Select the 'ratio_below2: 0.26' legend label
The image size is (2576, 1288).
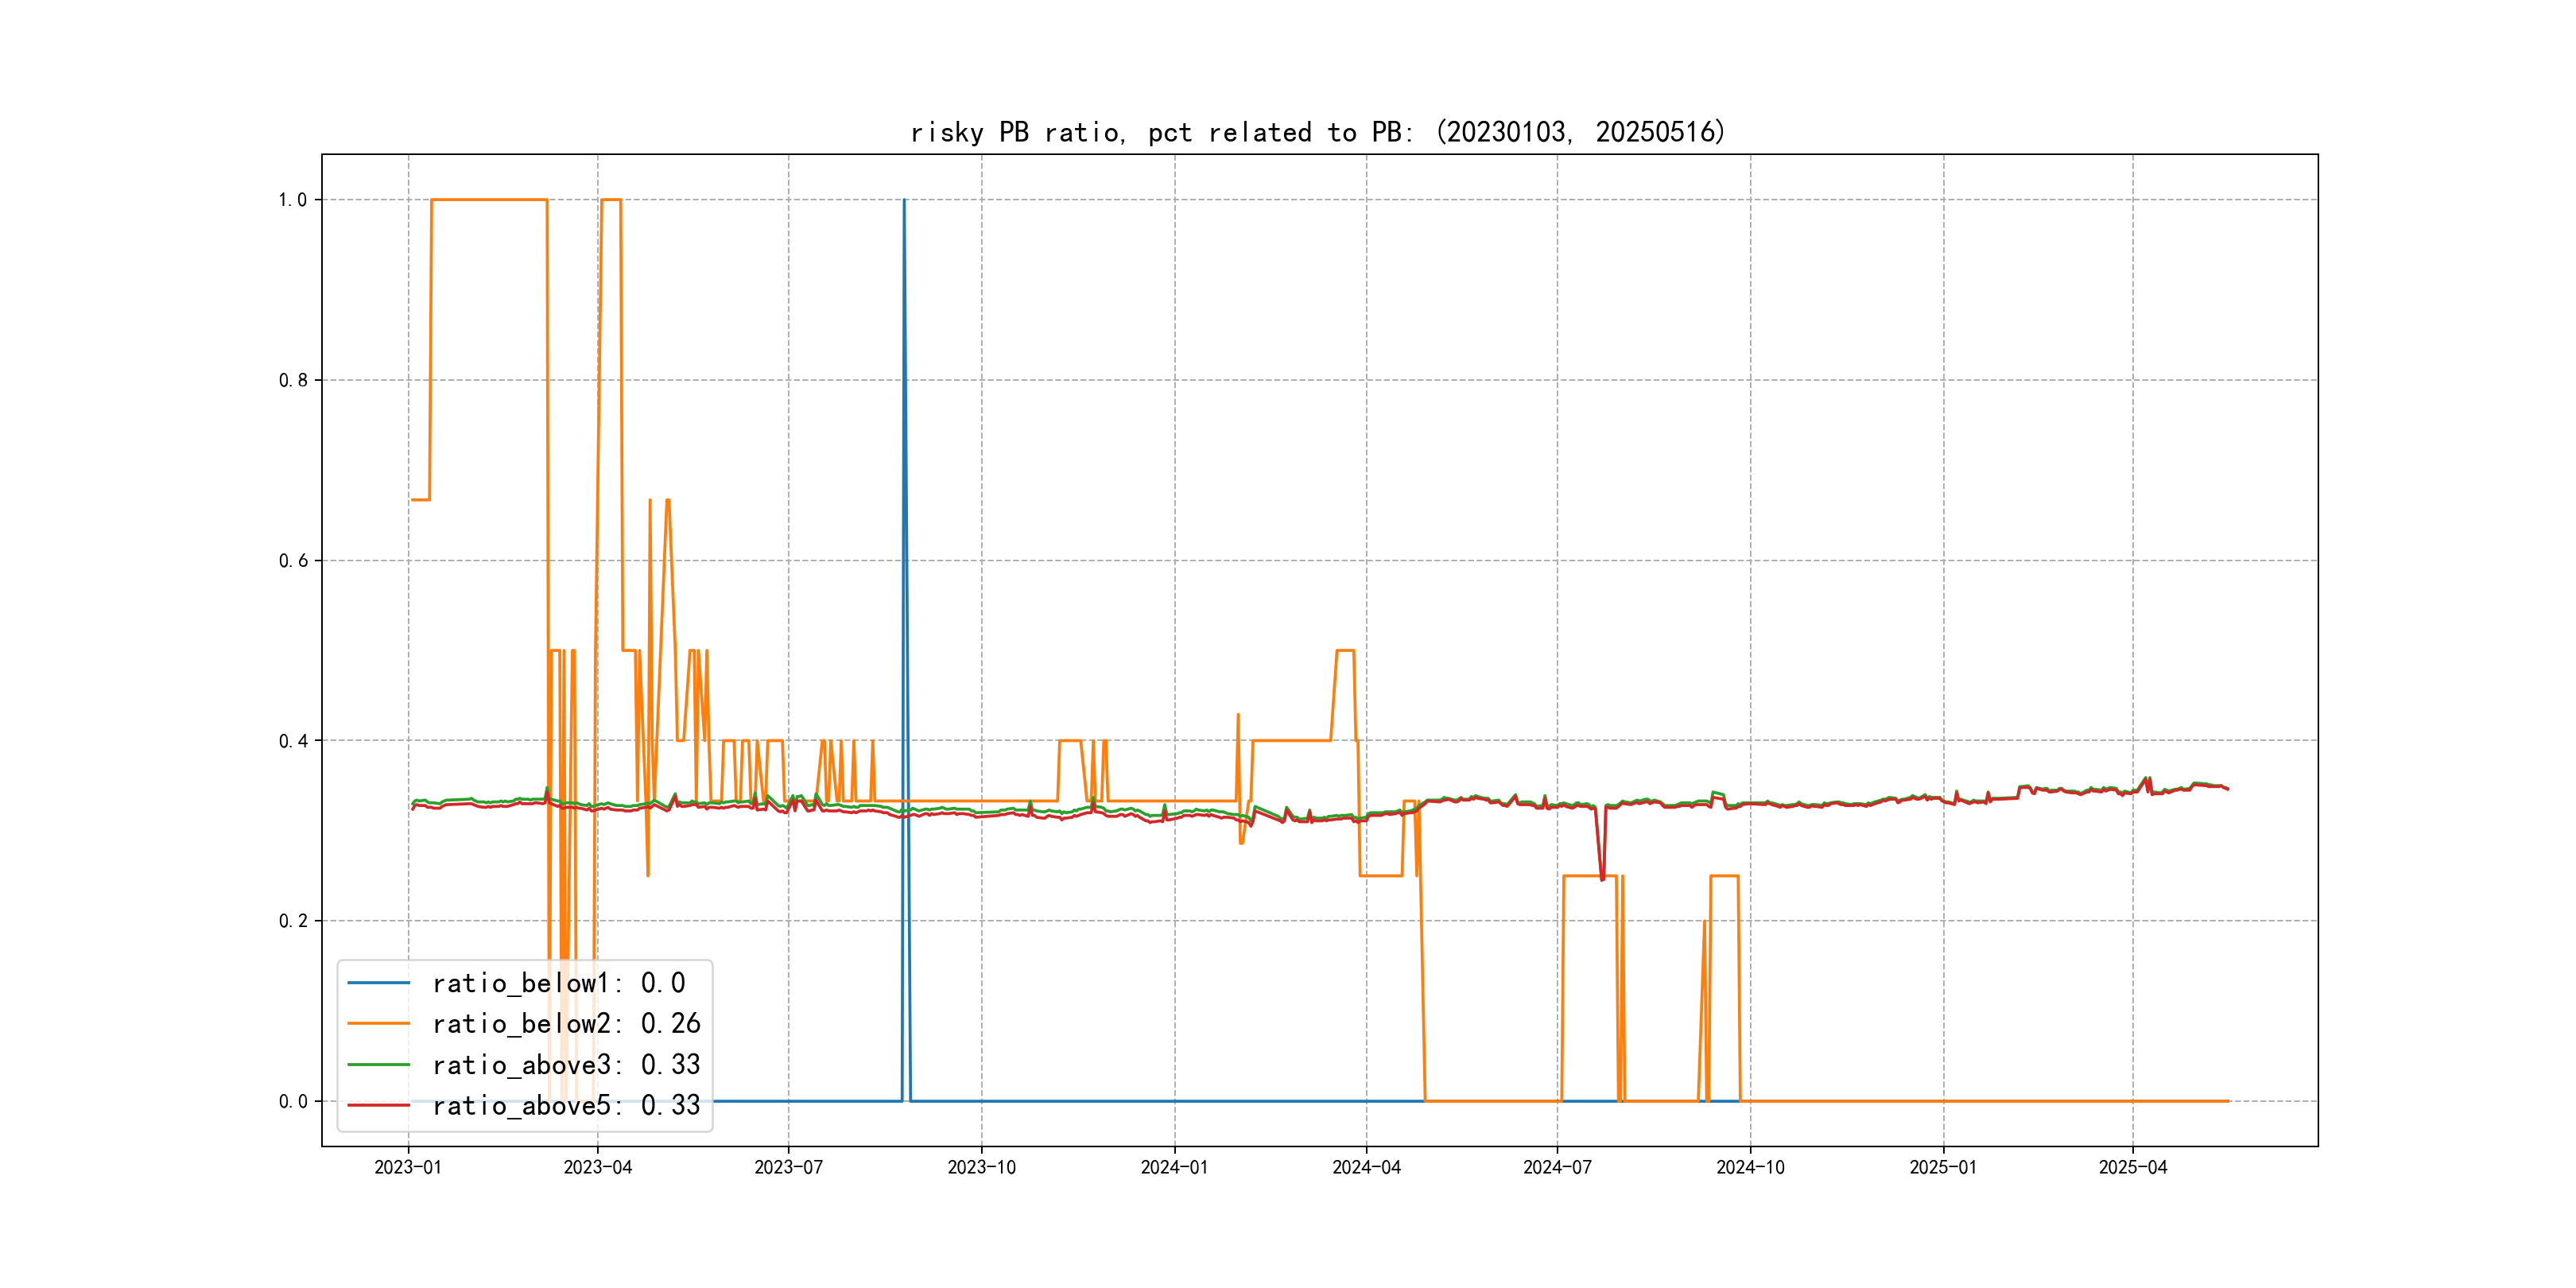click(566, 1023)
